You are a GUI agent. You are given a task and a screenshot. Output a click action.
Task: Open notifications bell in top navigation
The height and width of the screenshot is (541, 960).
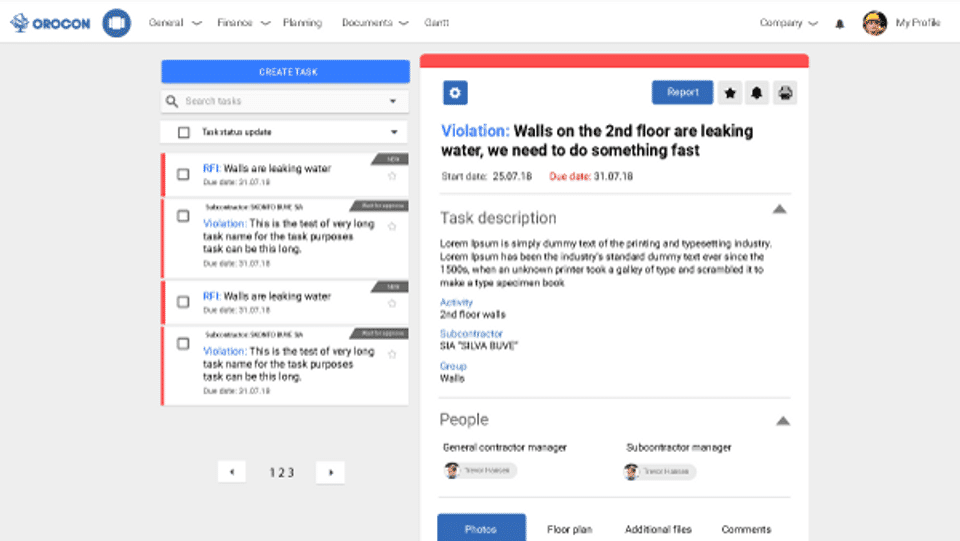pyautogui.click(x=840, y=23)
